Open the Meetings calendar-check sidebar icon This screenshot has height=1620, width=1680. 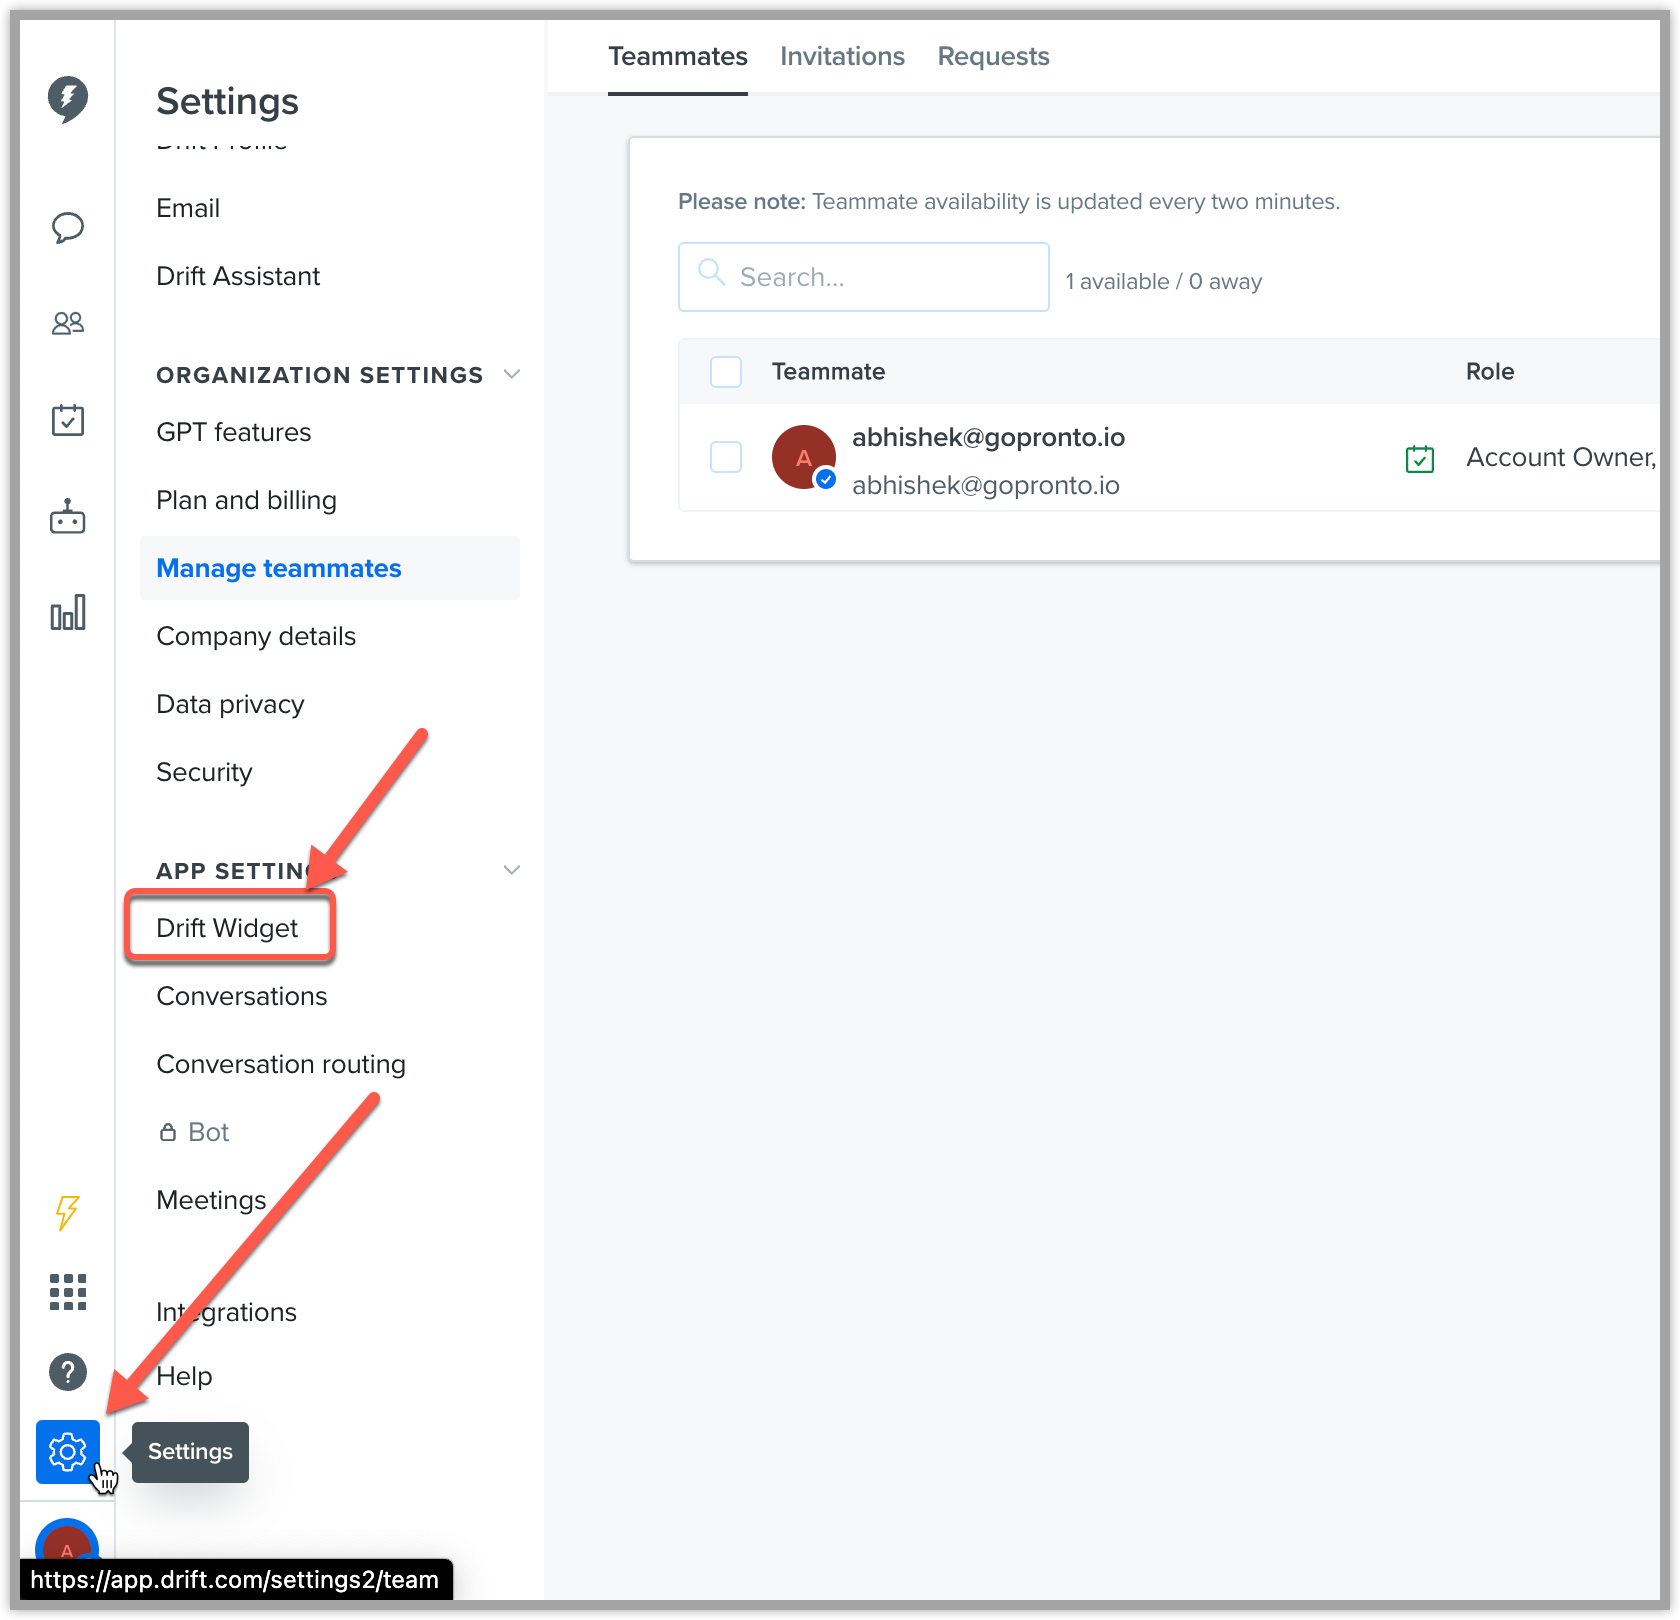[68, 420]
